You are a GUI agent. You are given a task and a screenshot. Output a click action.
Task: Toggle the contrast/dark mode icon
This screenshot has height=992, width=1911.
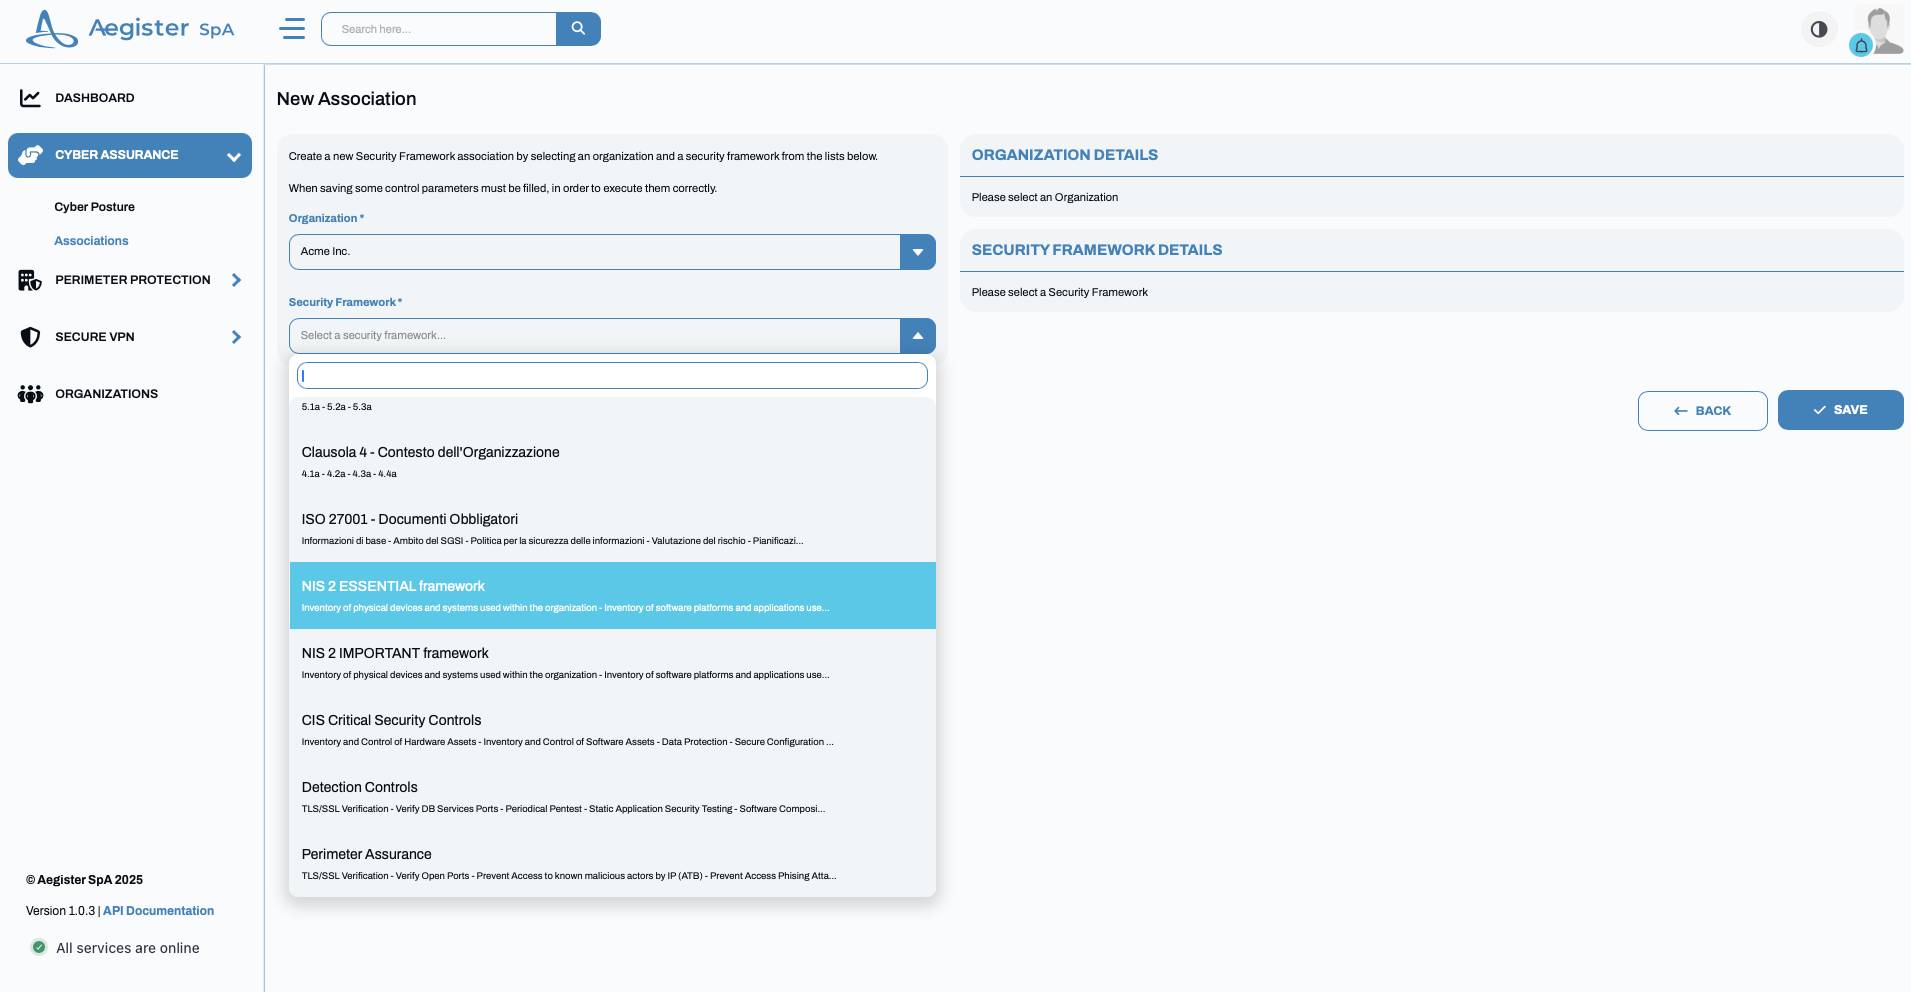pyautogui.click(x=1818, y=29)
